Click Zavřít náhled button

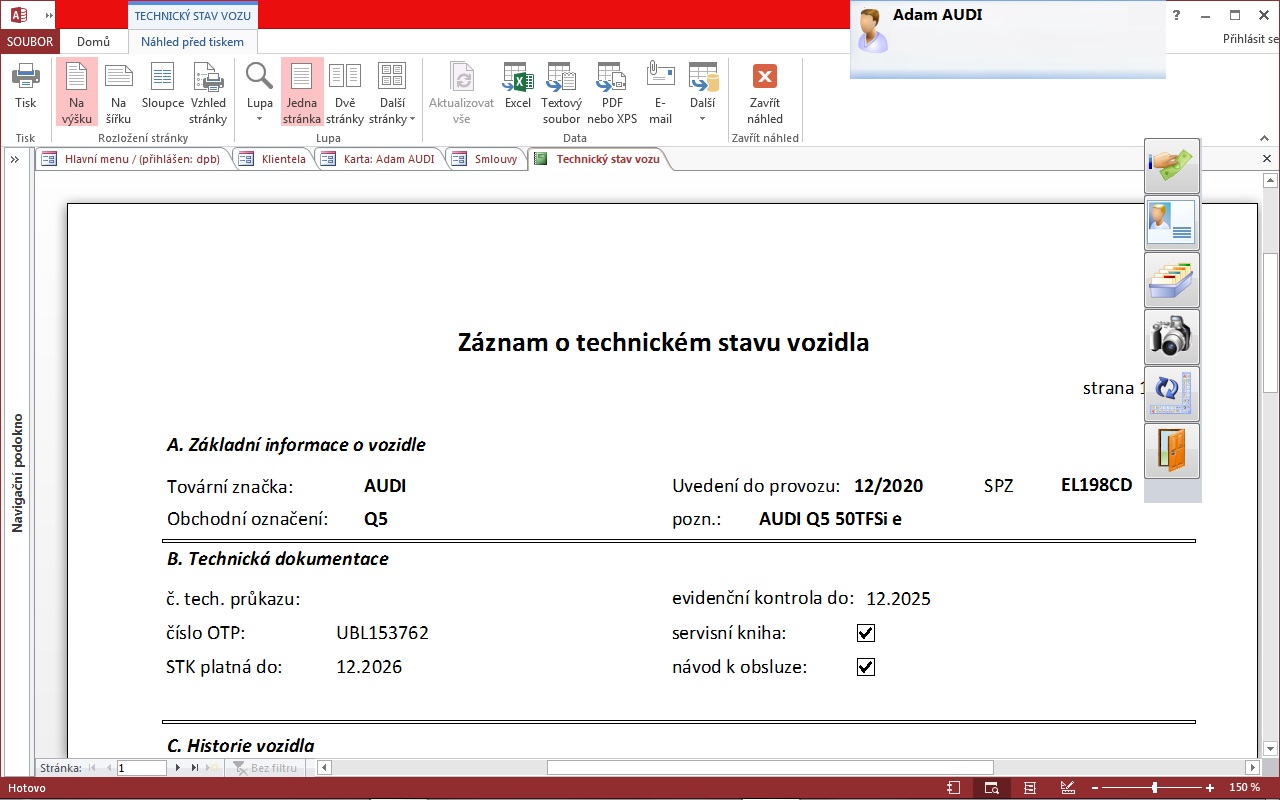click(x=764, y=92)
